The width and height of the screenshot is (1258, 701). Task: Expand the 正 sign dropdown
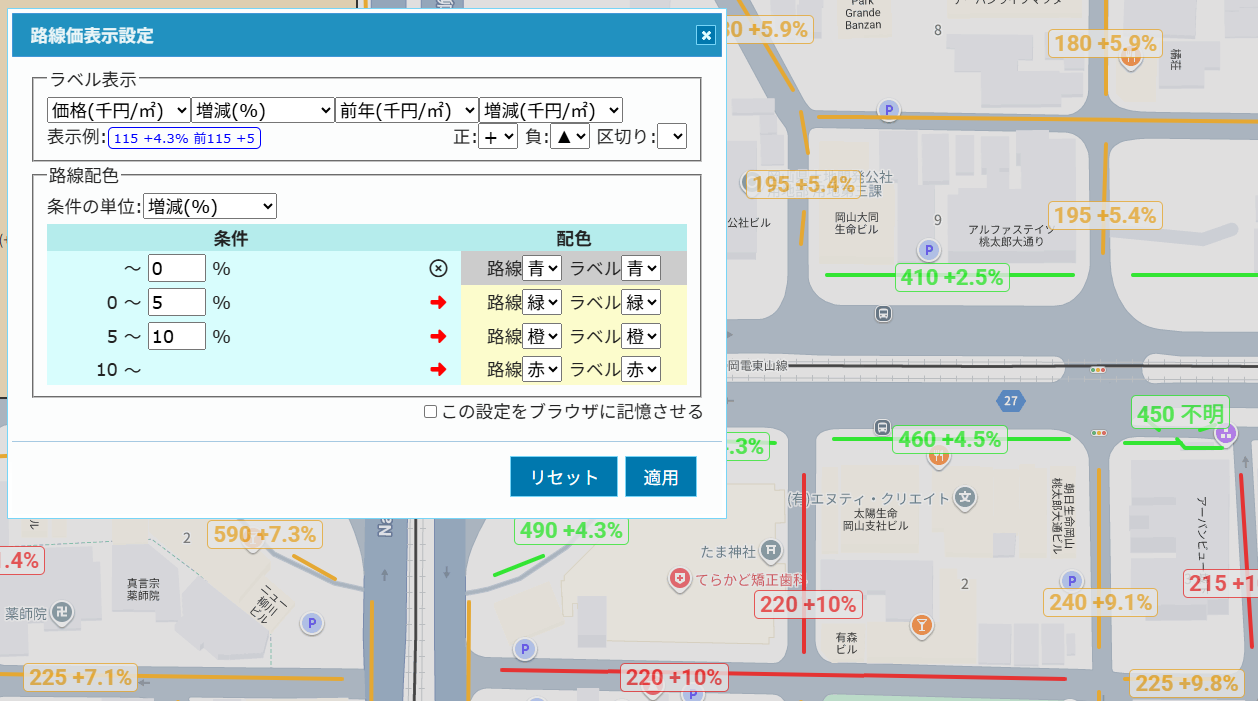point(498,137)
